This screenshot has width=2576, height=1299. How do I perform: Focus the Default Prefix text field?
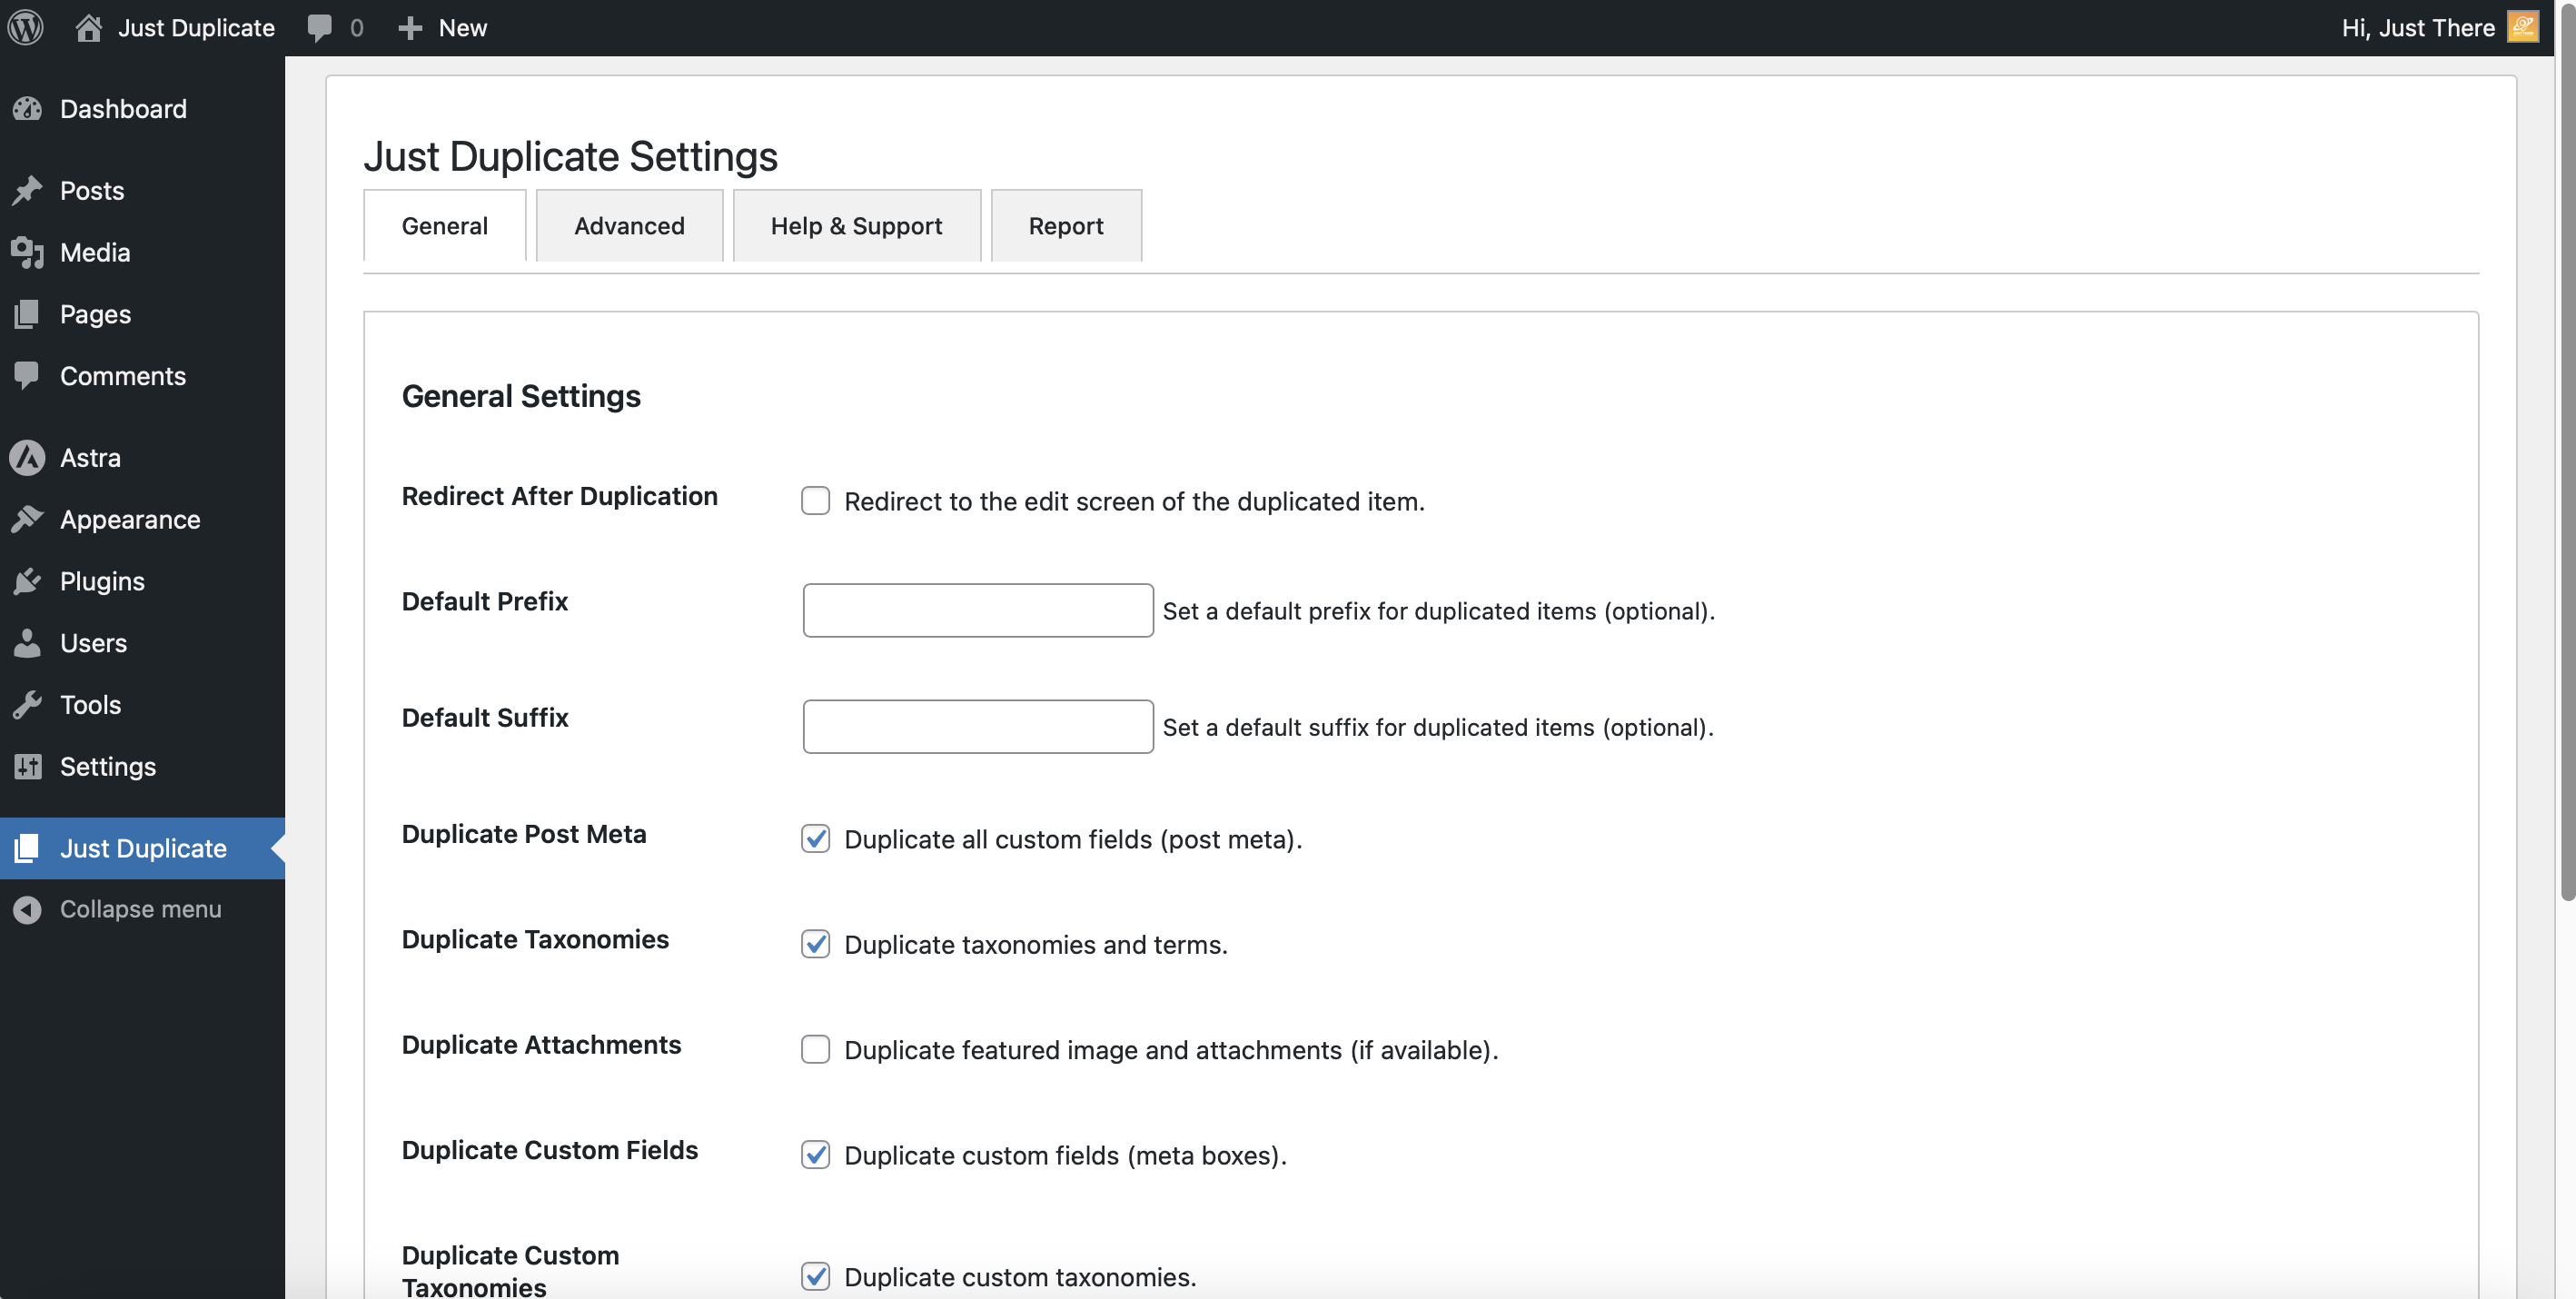point(978,610)
